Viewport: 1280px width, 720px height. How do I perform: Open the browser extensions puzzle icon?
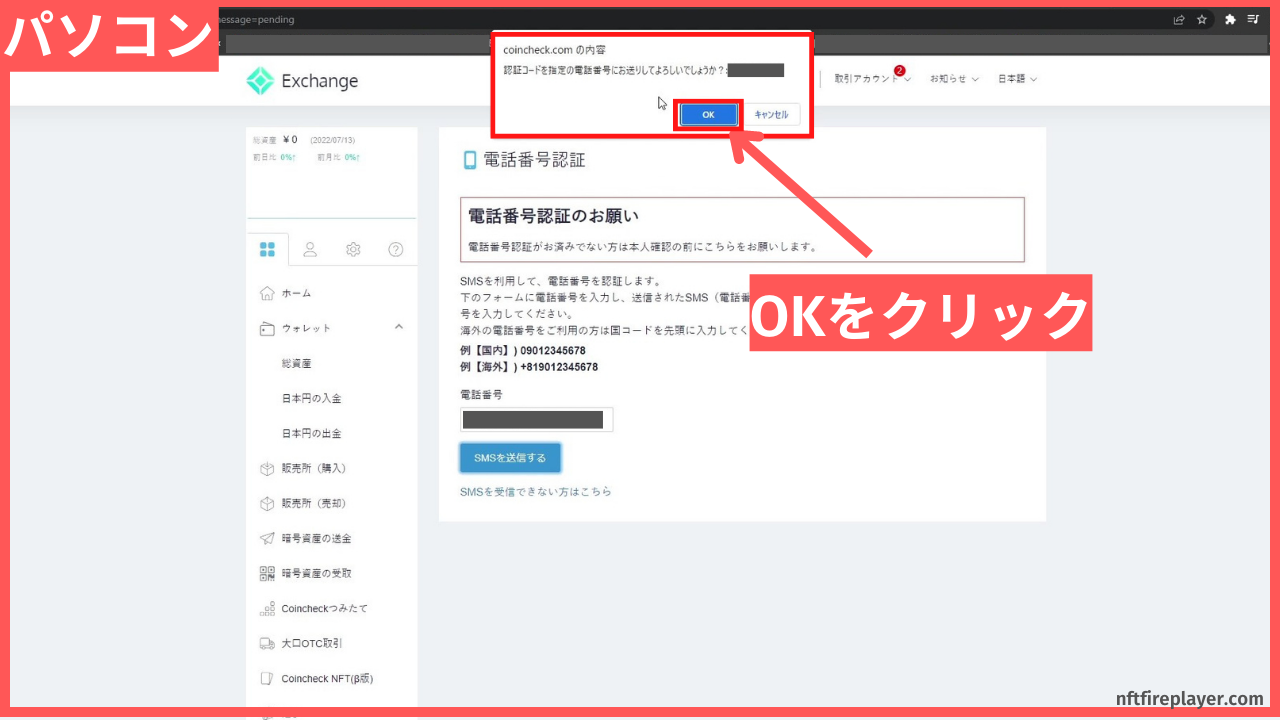[x=1230, y=19]
